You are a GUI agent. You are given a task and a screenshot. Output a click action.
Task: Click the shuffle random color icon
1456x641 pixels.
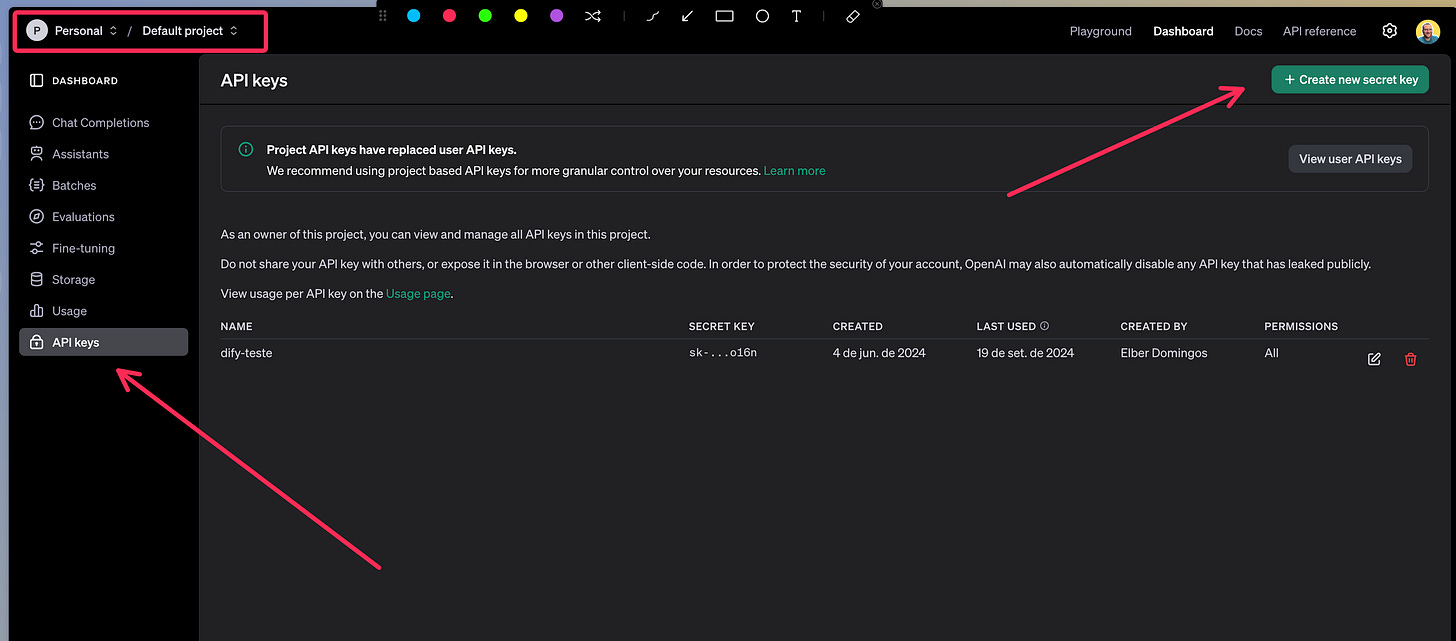pyautogui.click(x=593, y=16)
